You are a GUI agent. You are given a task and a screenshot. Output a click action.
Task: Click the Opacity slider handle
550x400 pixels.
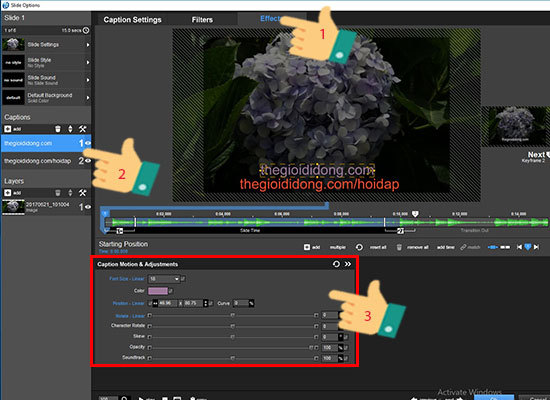311,348
